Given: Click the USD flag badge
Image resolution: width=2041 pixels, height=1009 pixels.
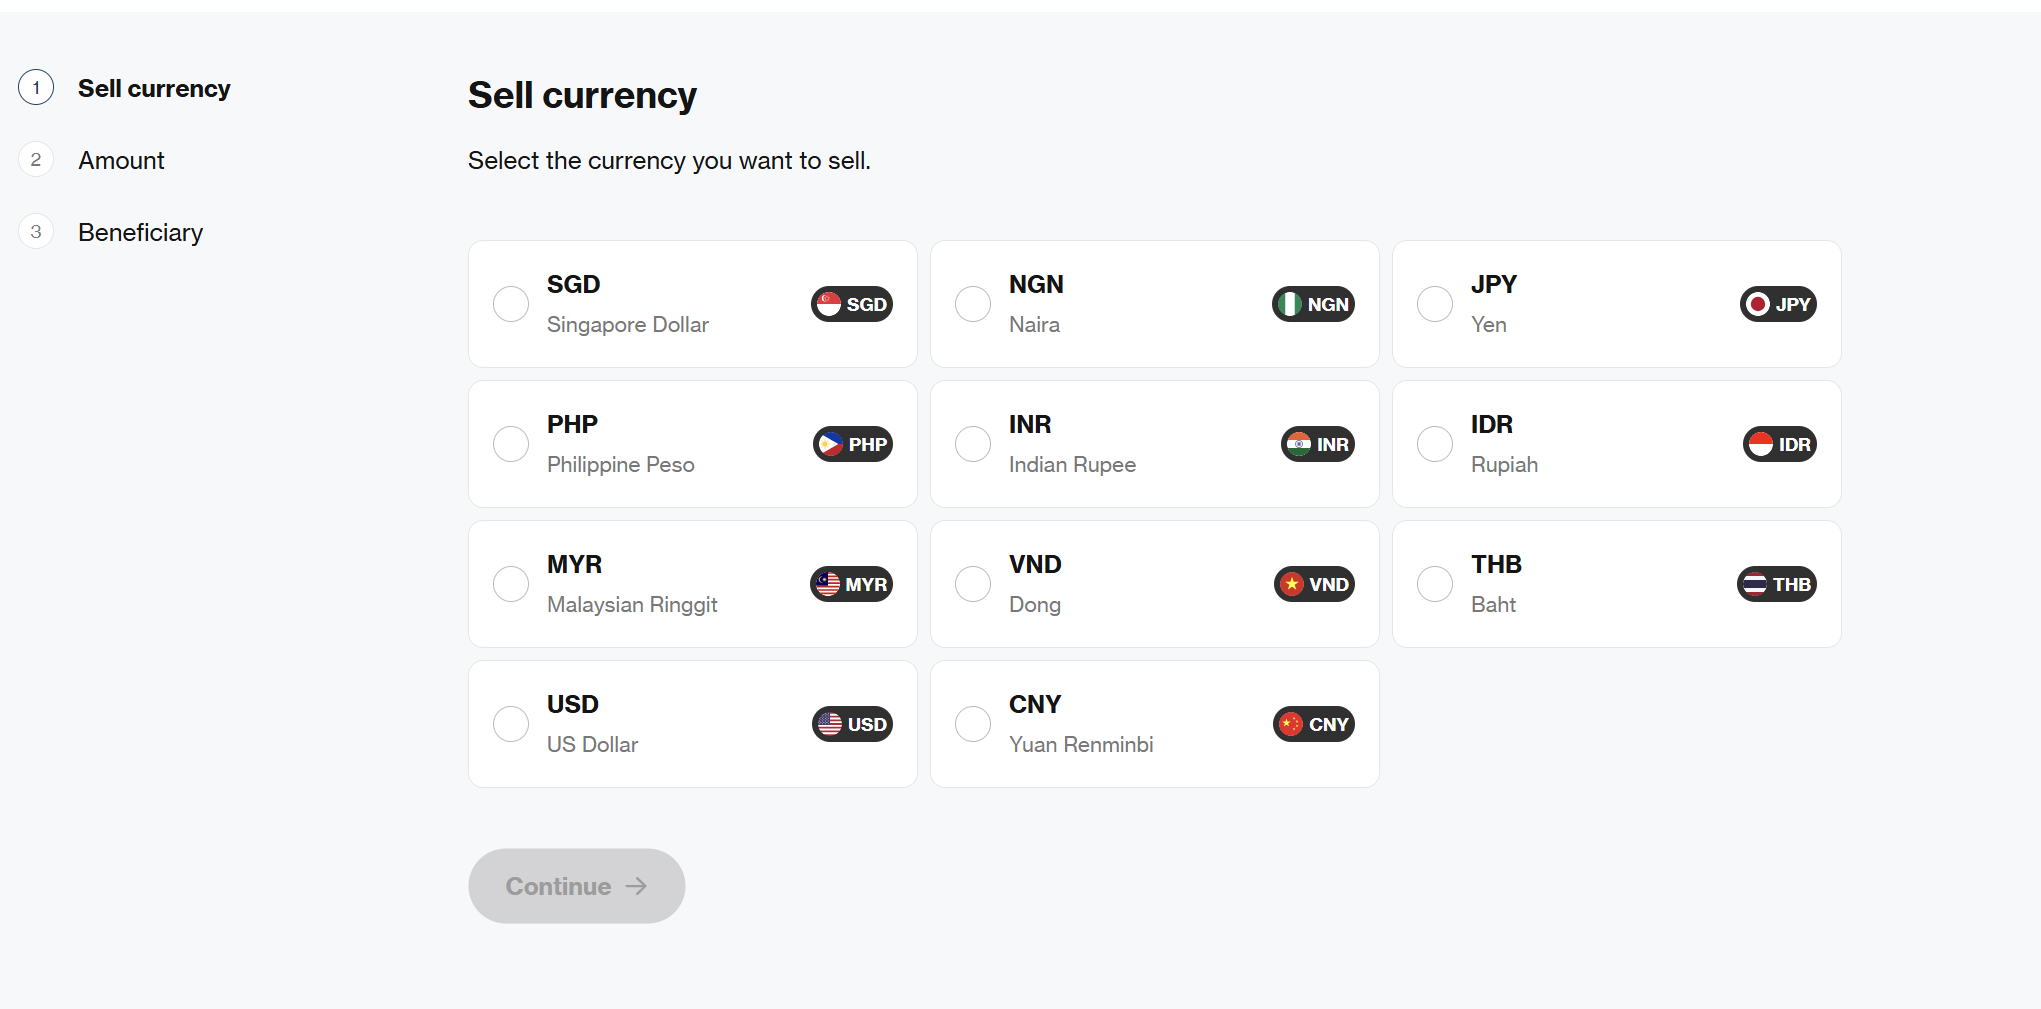Looking at the screenshot, I should [x=852, y=724].
